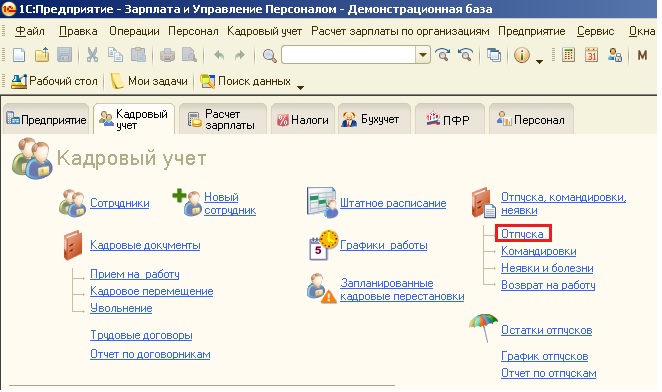Screen dimensions: 662x392
Task: Open the Возврат на работу link
Action: pyautogui.click(x=548, y=285)
